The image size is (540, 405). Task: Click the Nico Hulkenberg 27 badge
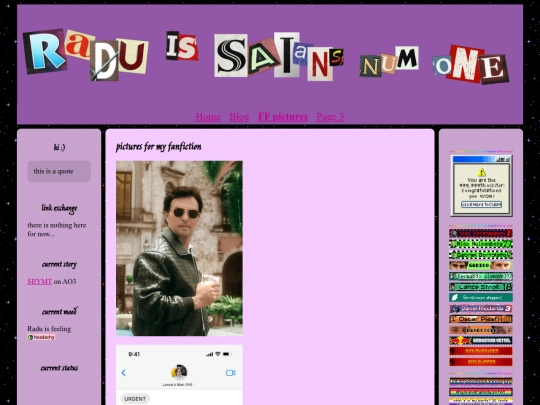480,244
